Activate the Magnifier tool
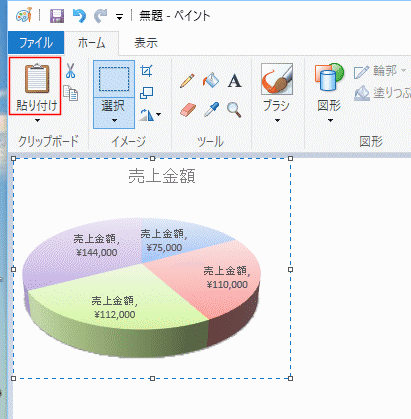Image resolution: width=411 pixels, height=419 pixels. tap(234, 110)
